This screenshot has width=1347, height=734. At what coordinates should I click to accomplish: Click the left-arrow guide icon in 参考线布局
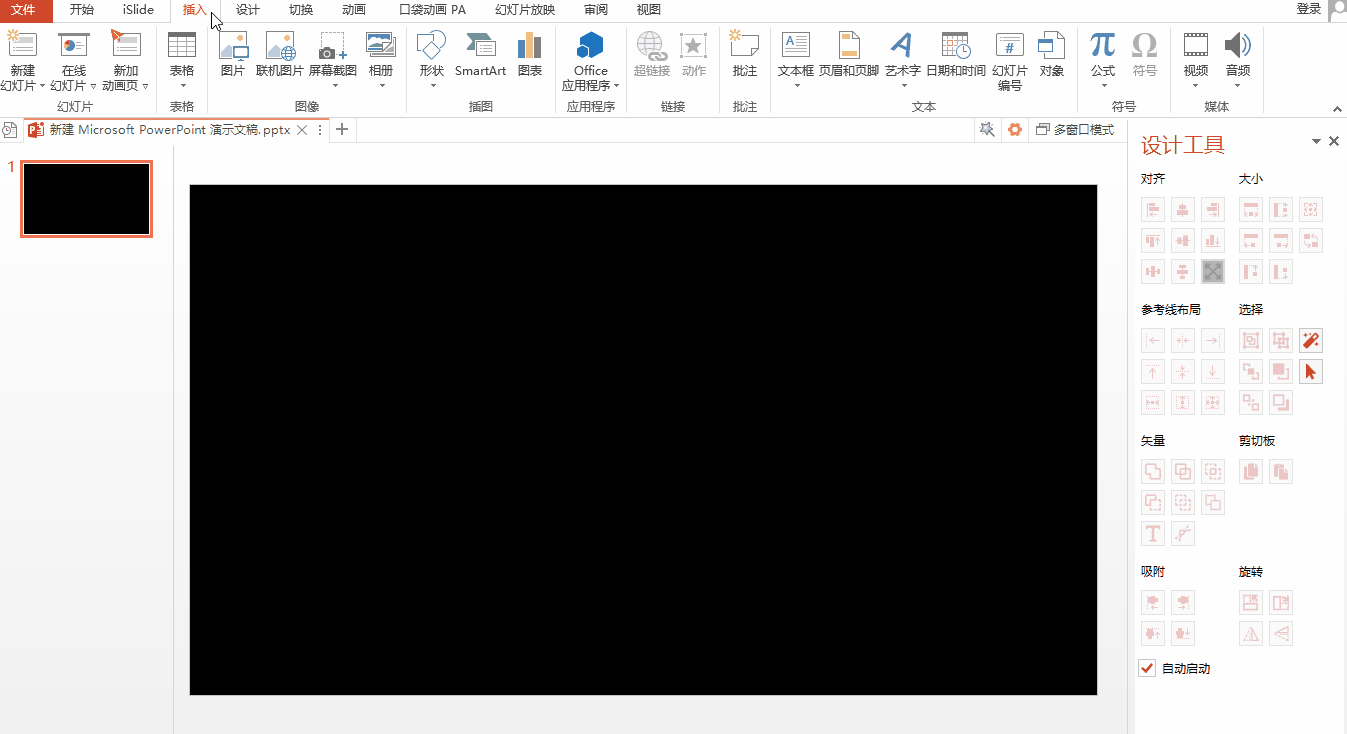coord(1153,341)
